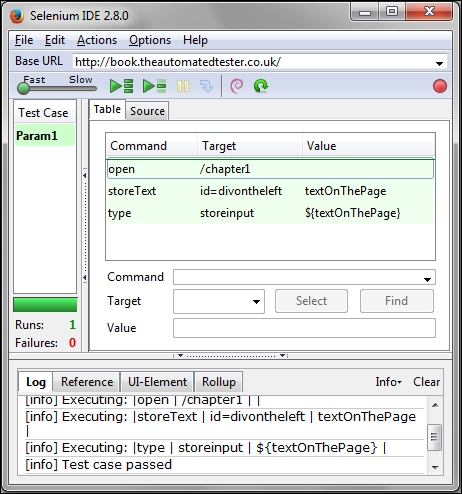Open the Rollup tab

219,382
